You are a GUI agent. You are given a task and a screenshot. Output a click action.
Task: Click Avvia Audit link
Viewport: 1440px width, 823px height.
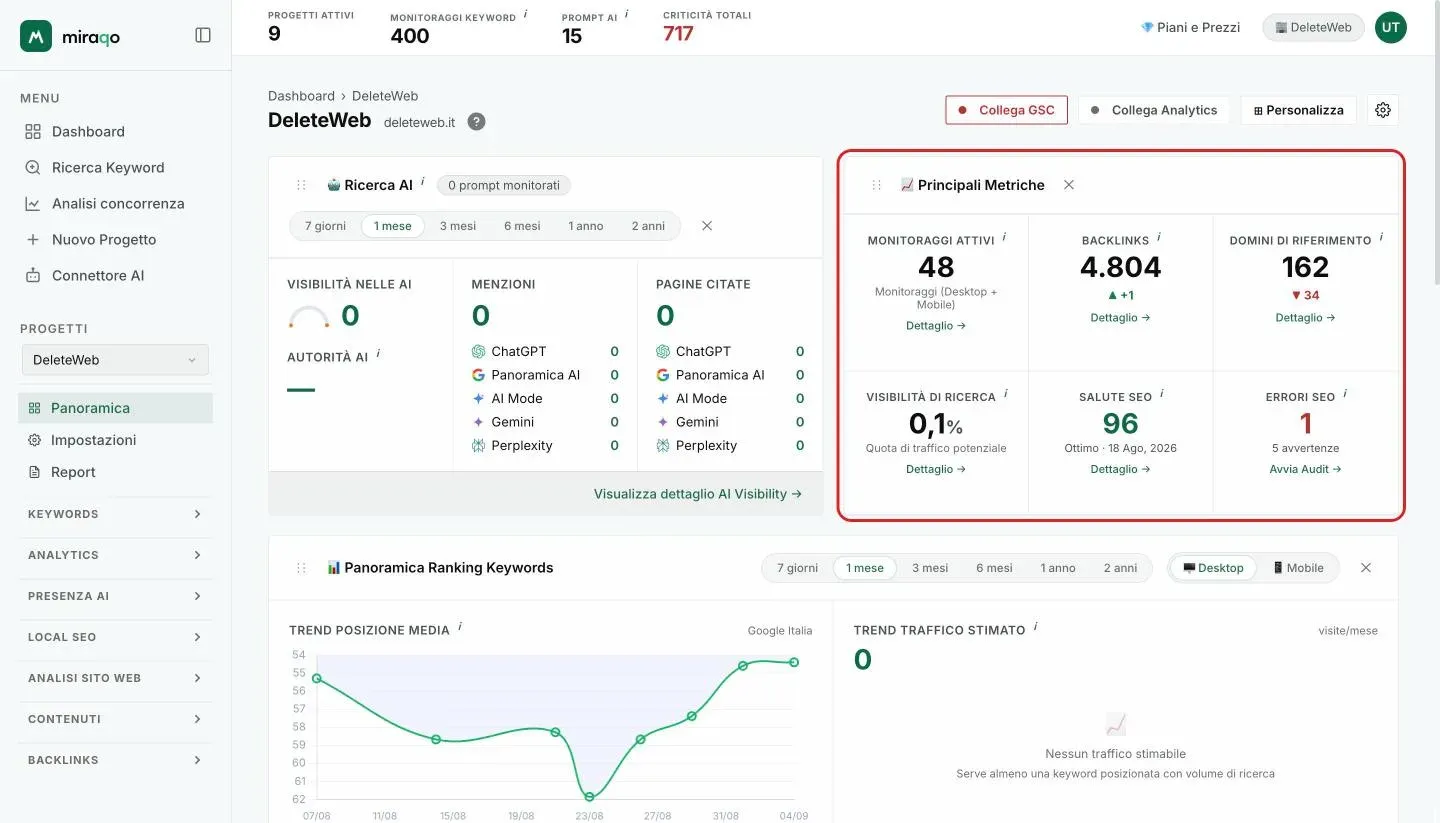click(1305, 469)
